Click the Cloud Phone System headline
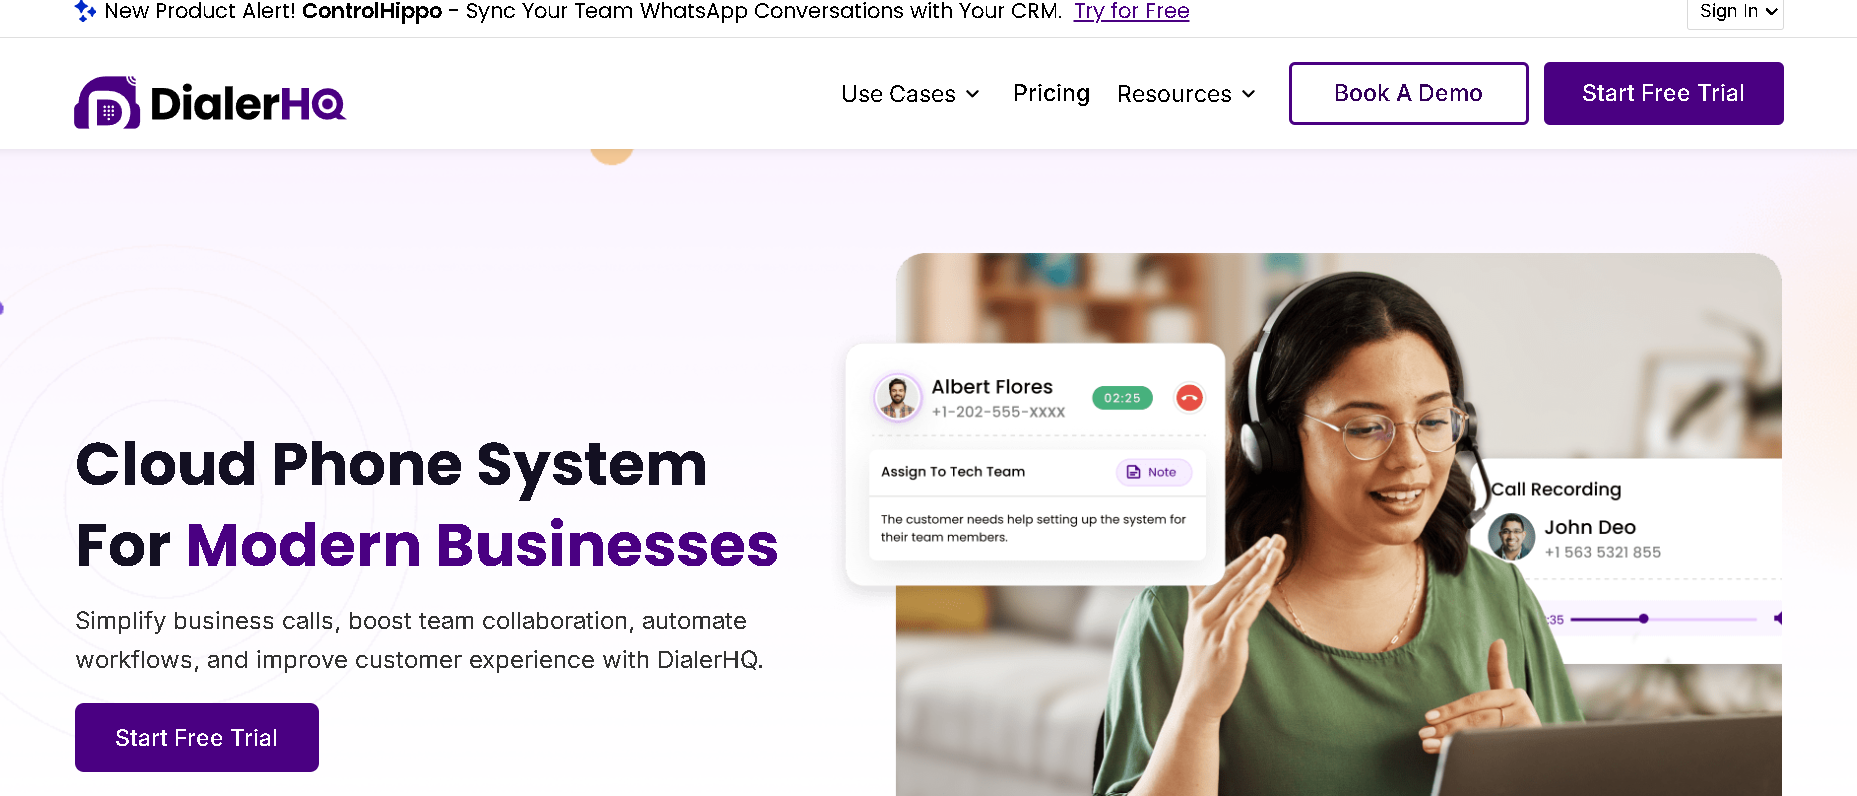 (x=391, y=465)
